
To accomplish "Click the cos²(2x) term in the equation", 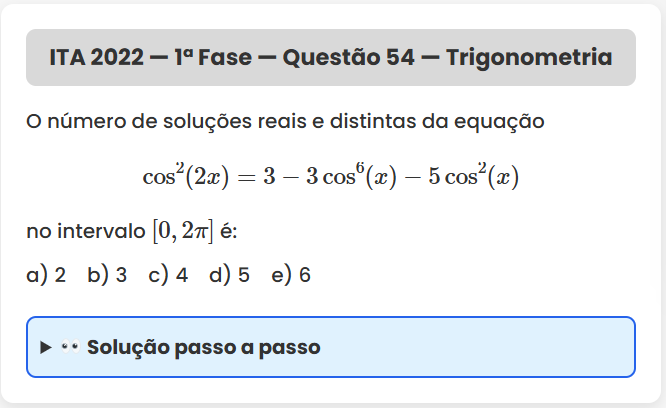I will (186, 177).
